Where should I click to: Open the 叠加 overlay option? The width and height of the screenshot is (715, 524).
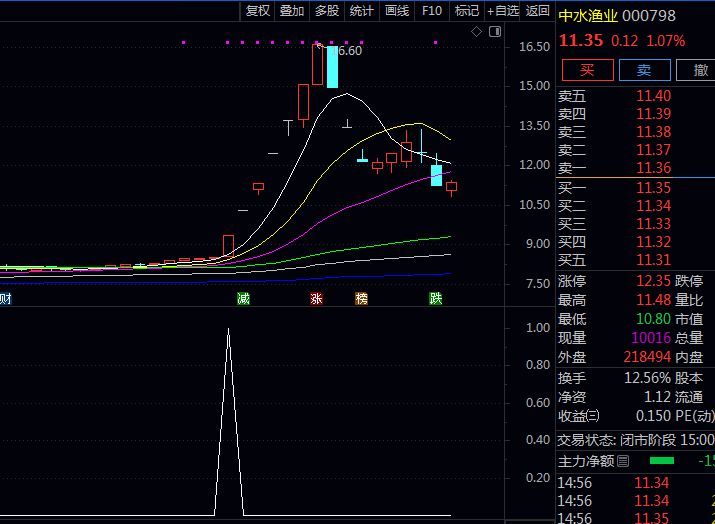[292, 11]
